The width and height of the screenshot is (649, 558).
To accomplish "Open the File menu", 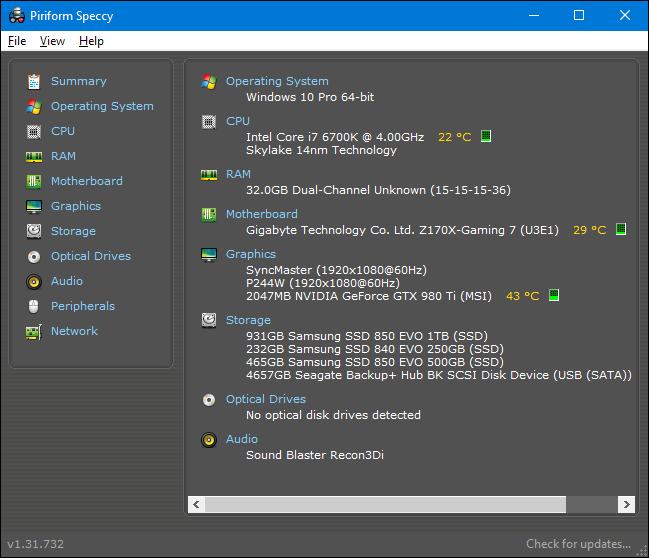I will [x=17, y=41].
